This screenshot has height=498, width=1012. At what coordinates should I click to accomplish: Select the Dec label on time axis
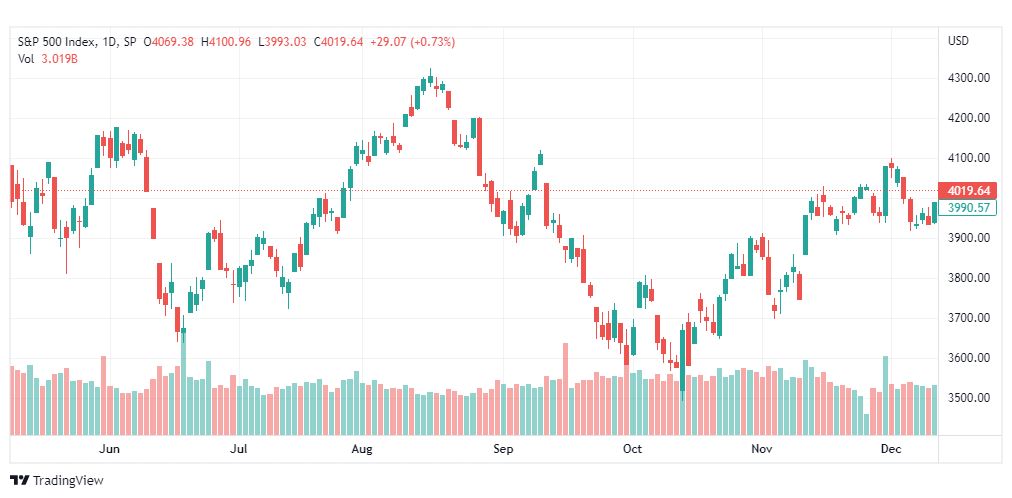click(891, 449)
